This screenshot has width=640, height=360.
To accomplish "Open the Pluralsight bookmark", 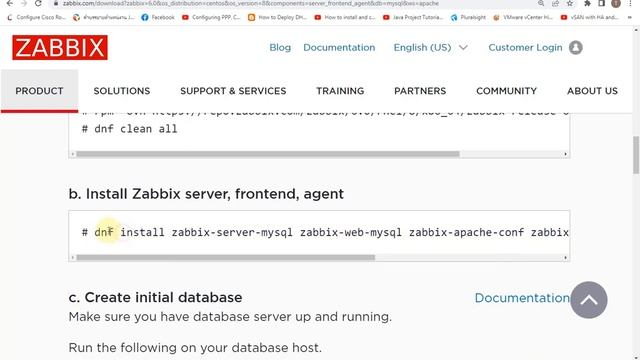I will point(469,17).
